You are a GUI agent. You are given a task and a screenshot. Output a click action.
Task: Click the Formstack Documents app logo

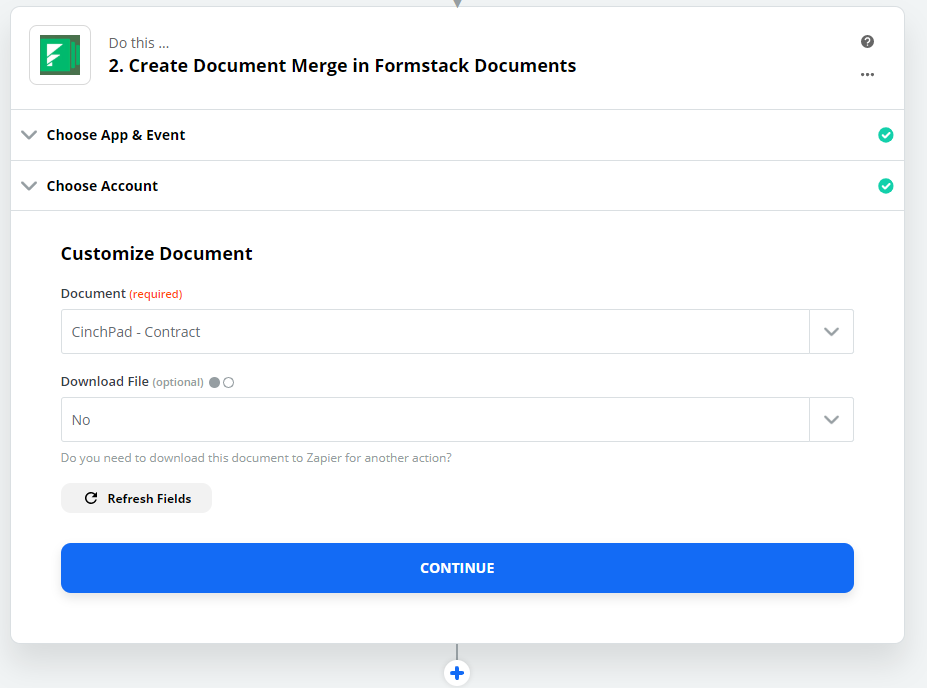pyautogui.click(x=60, y=55)
